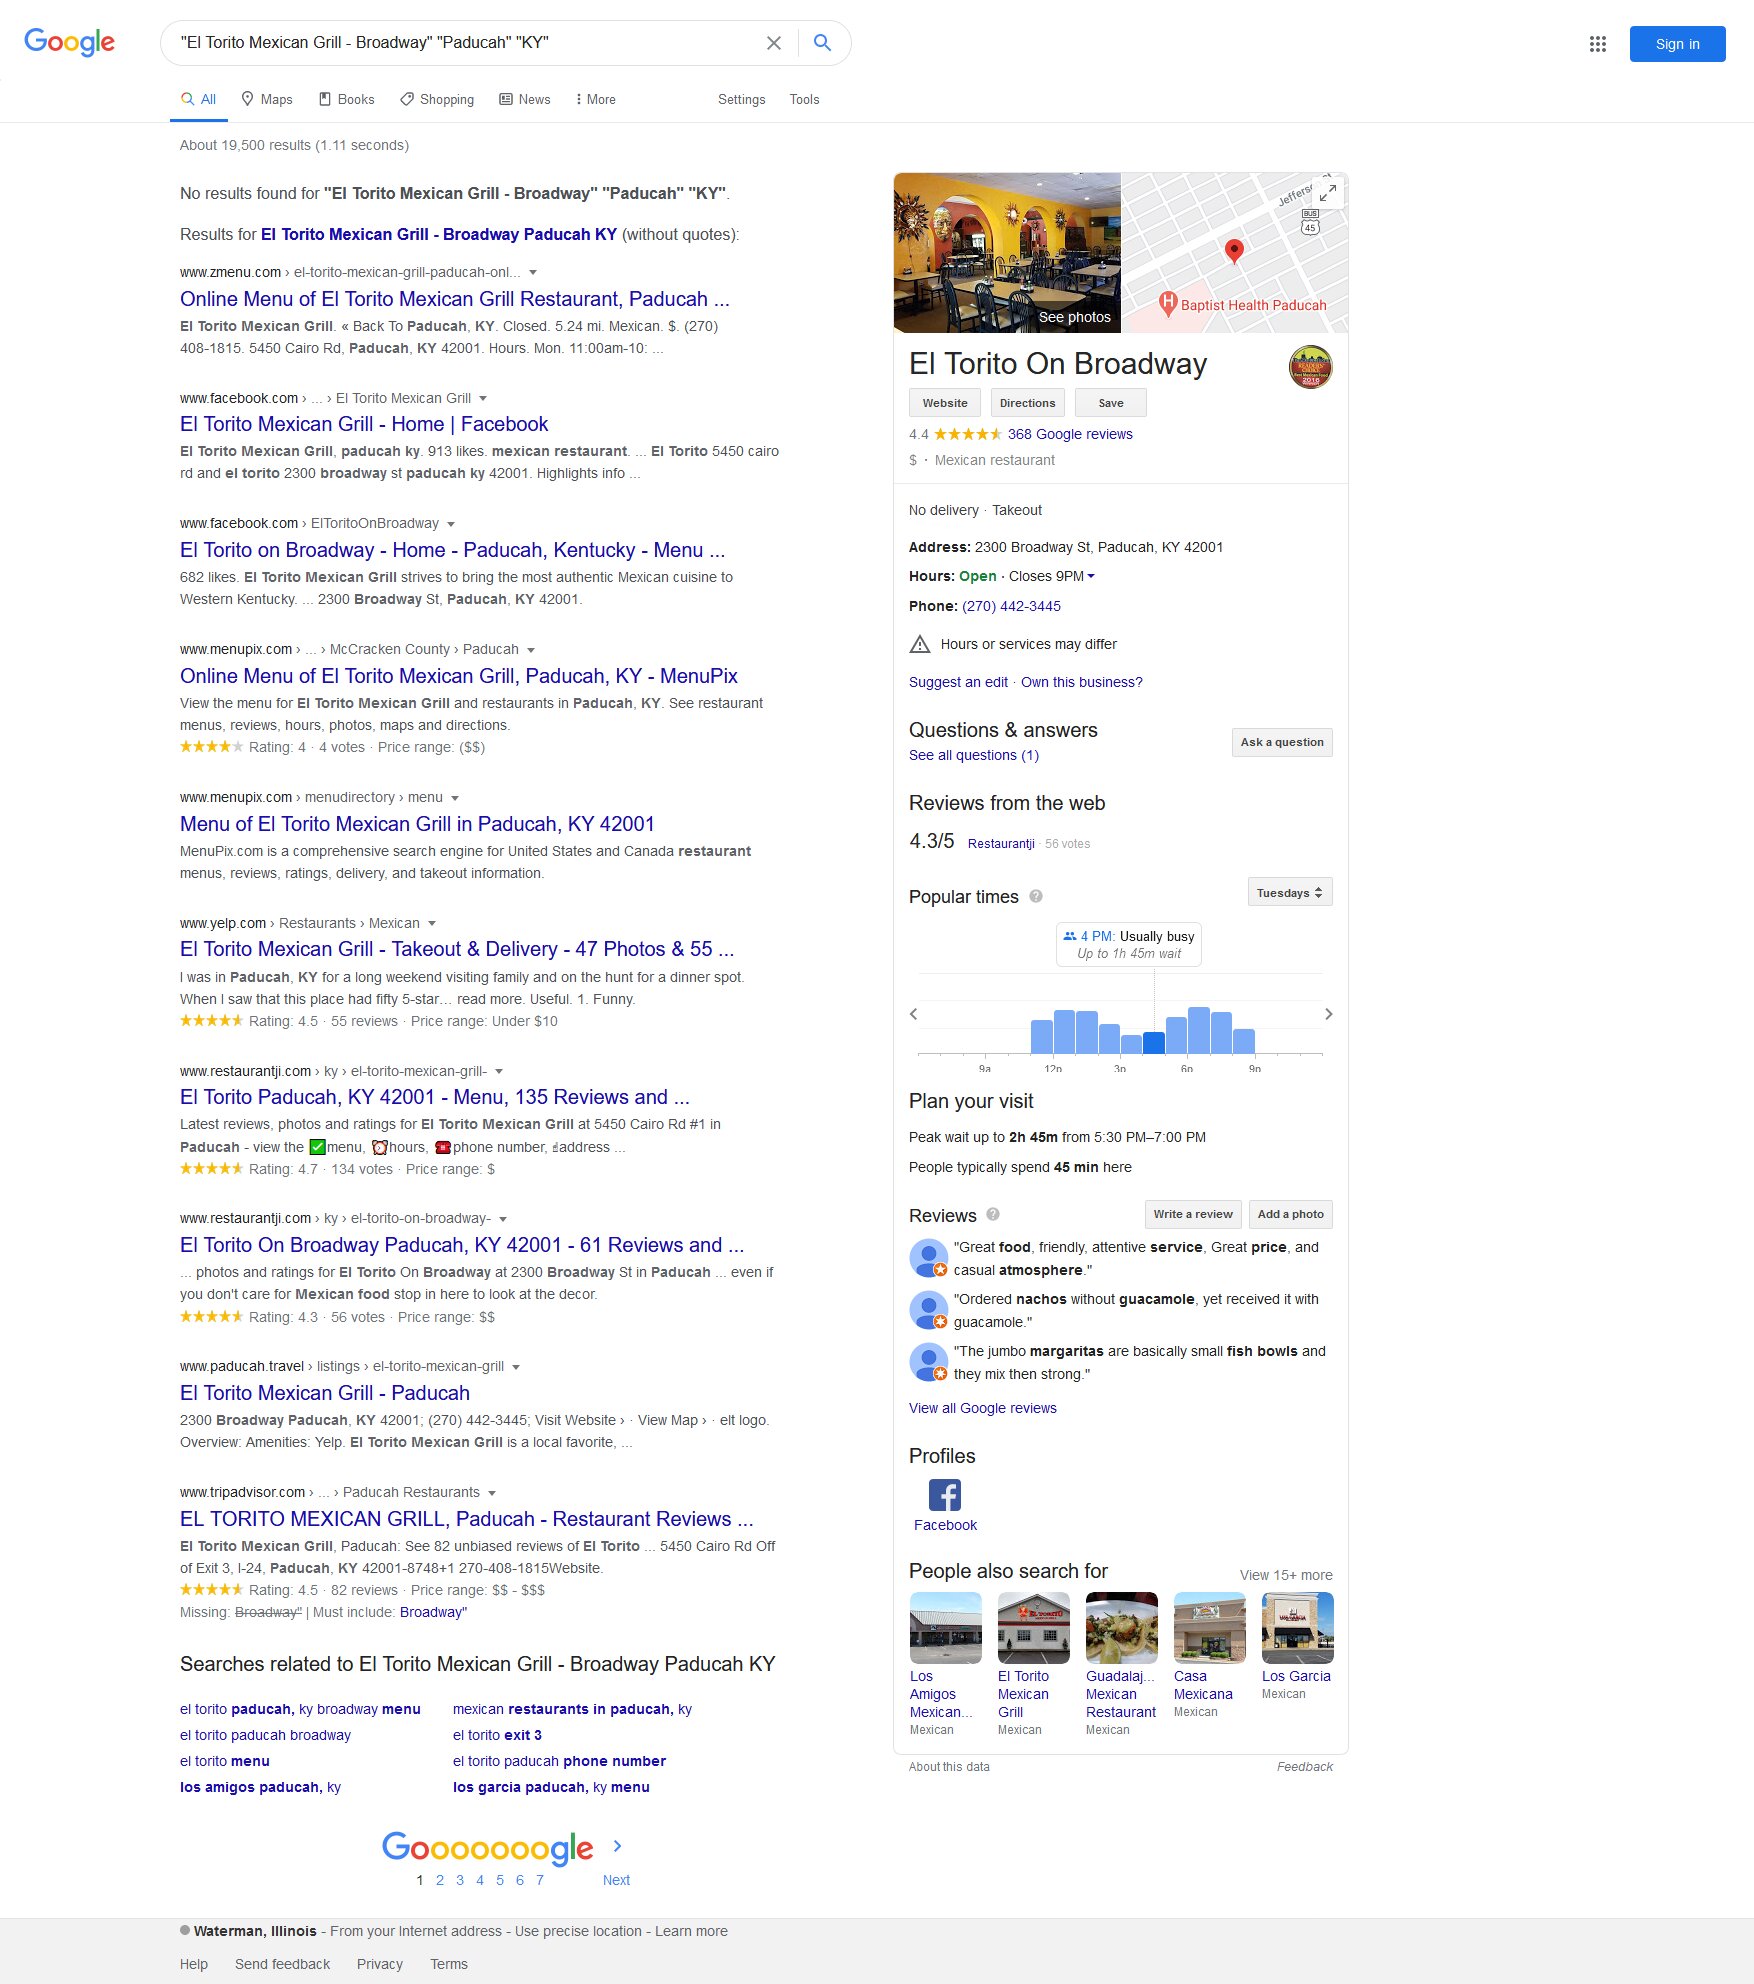Click avatar of the jumbo margaritas reviewer
The width and height of the screenshot is (1754, 1984).
click(928, 1362)
